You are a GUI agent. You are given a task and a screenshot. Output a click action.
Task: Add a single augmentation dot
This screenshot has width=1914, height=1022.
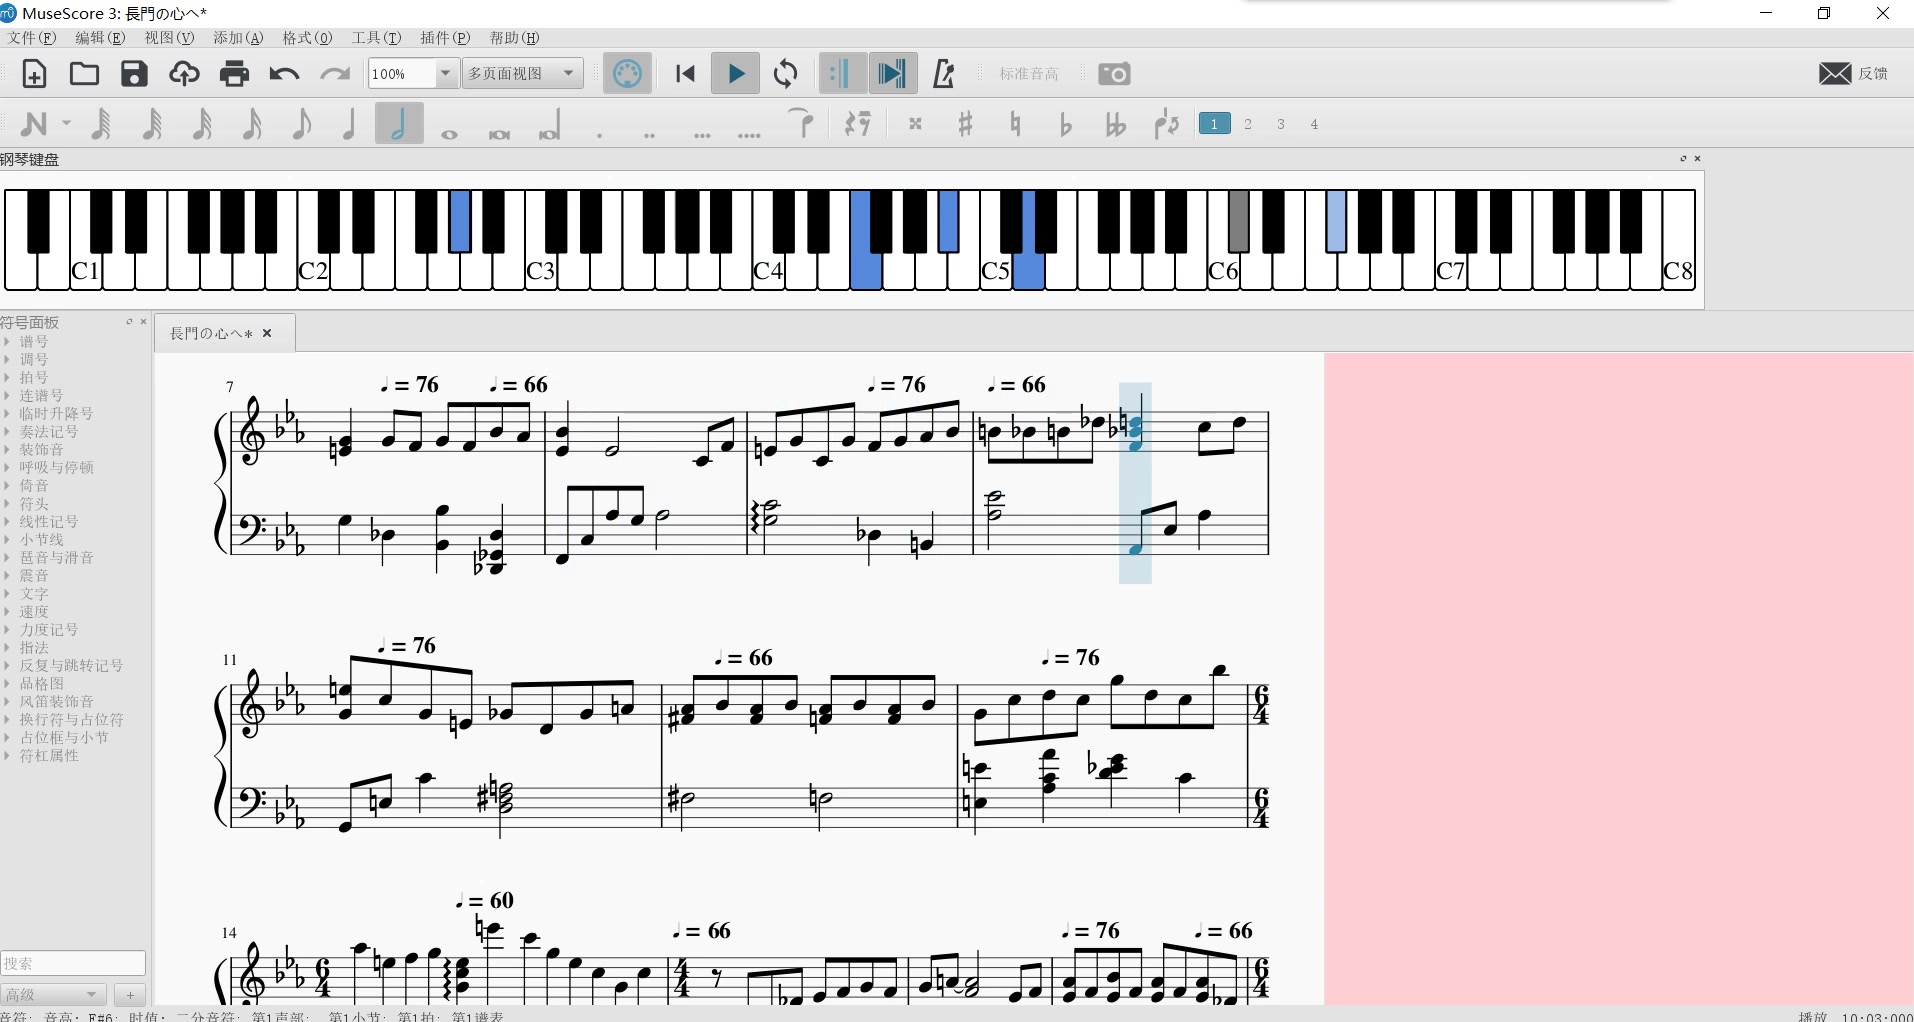coord(600,136)
